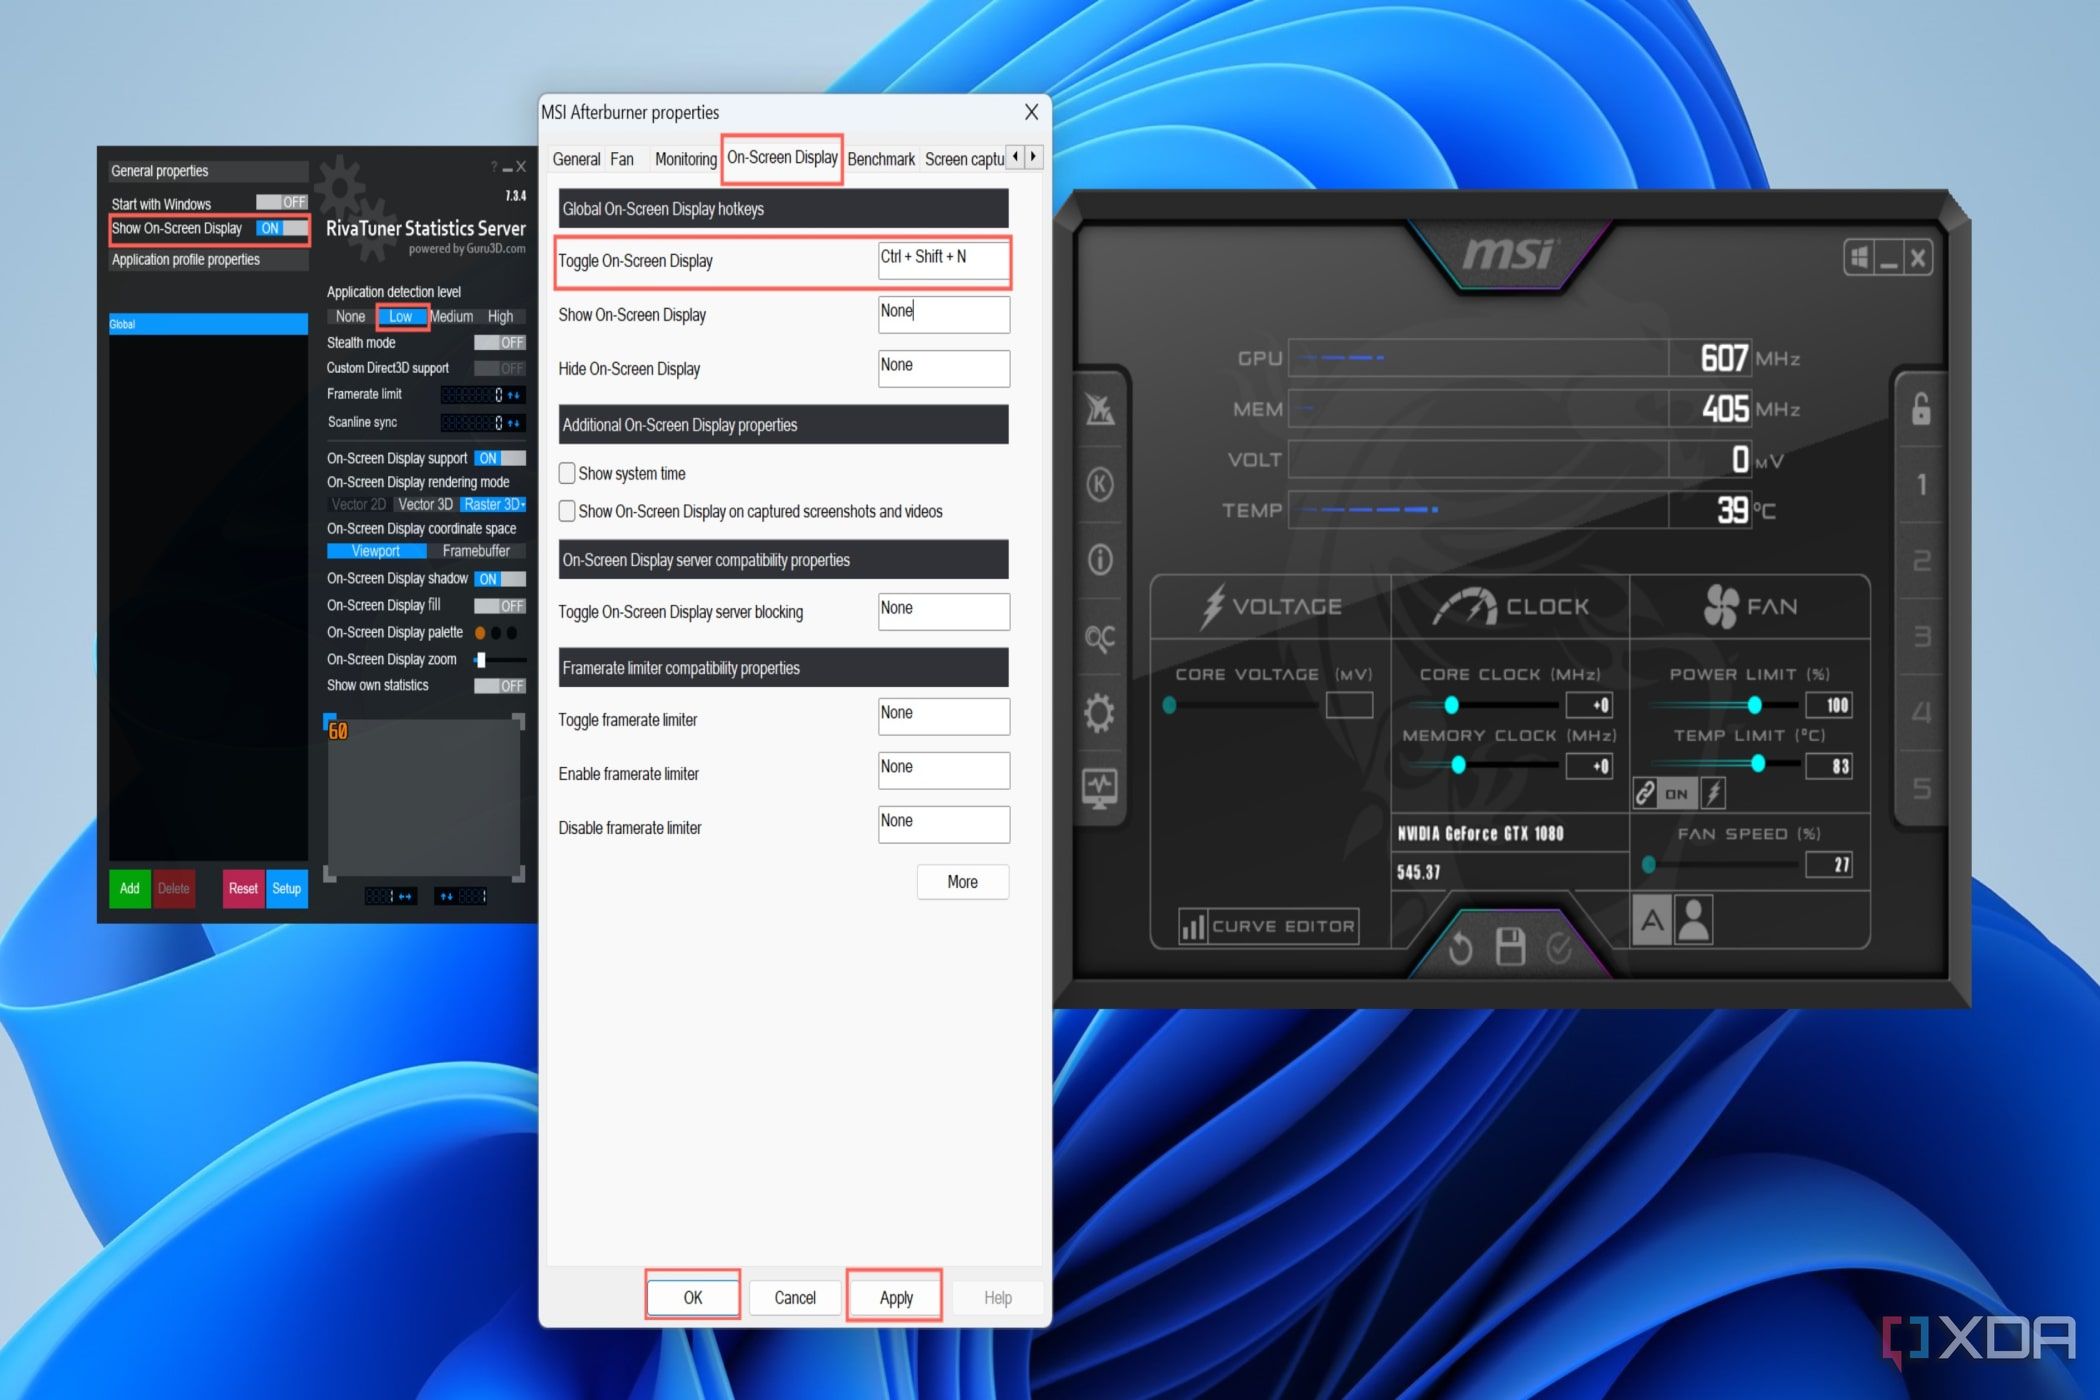Switch to the On-Screen Display tab

782,157
